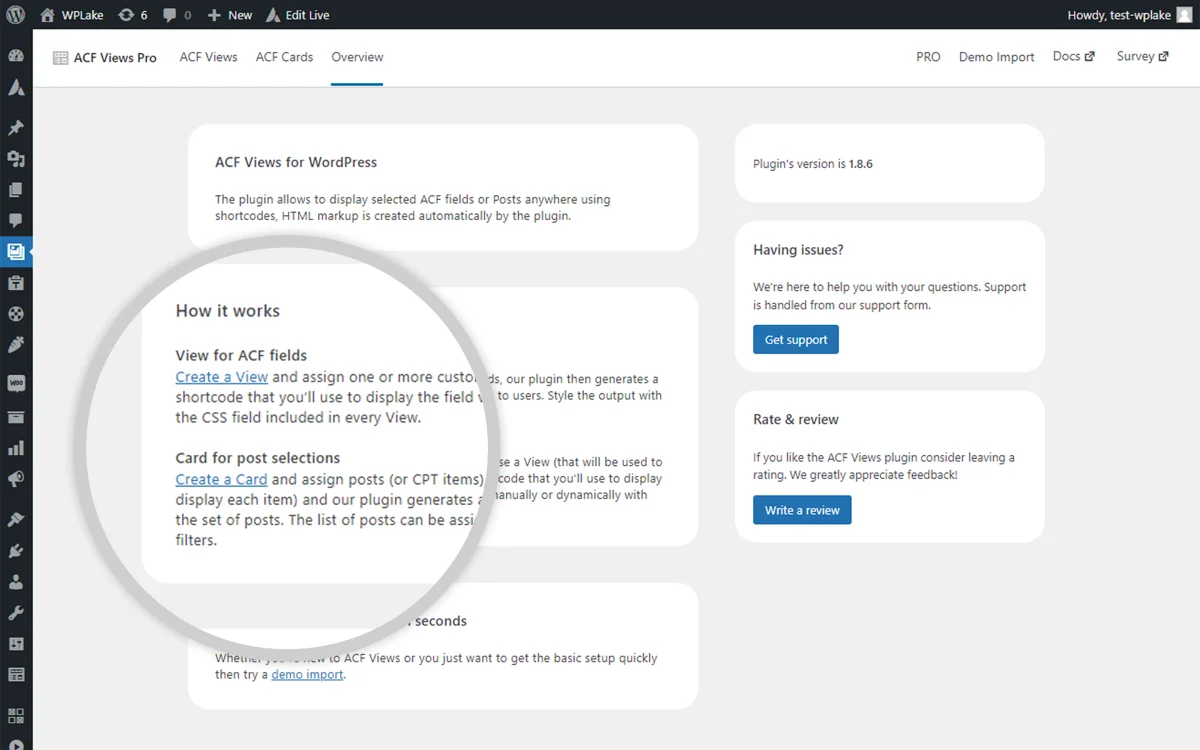Screen dimensions: 1200x750
Task: Open the updates indicator showing 6
Action: click(x=132, y=15)
